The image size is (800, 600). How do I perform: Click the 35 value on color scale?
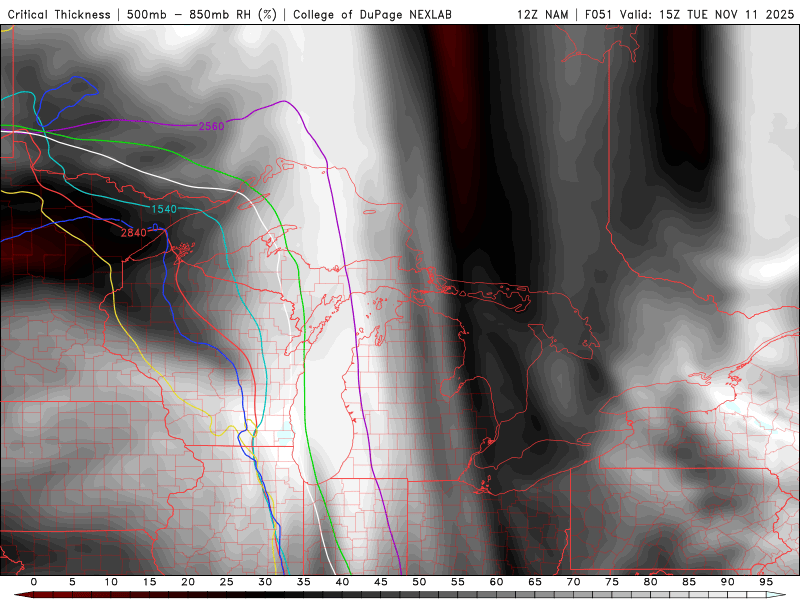point(304,582)
